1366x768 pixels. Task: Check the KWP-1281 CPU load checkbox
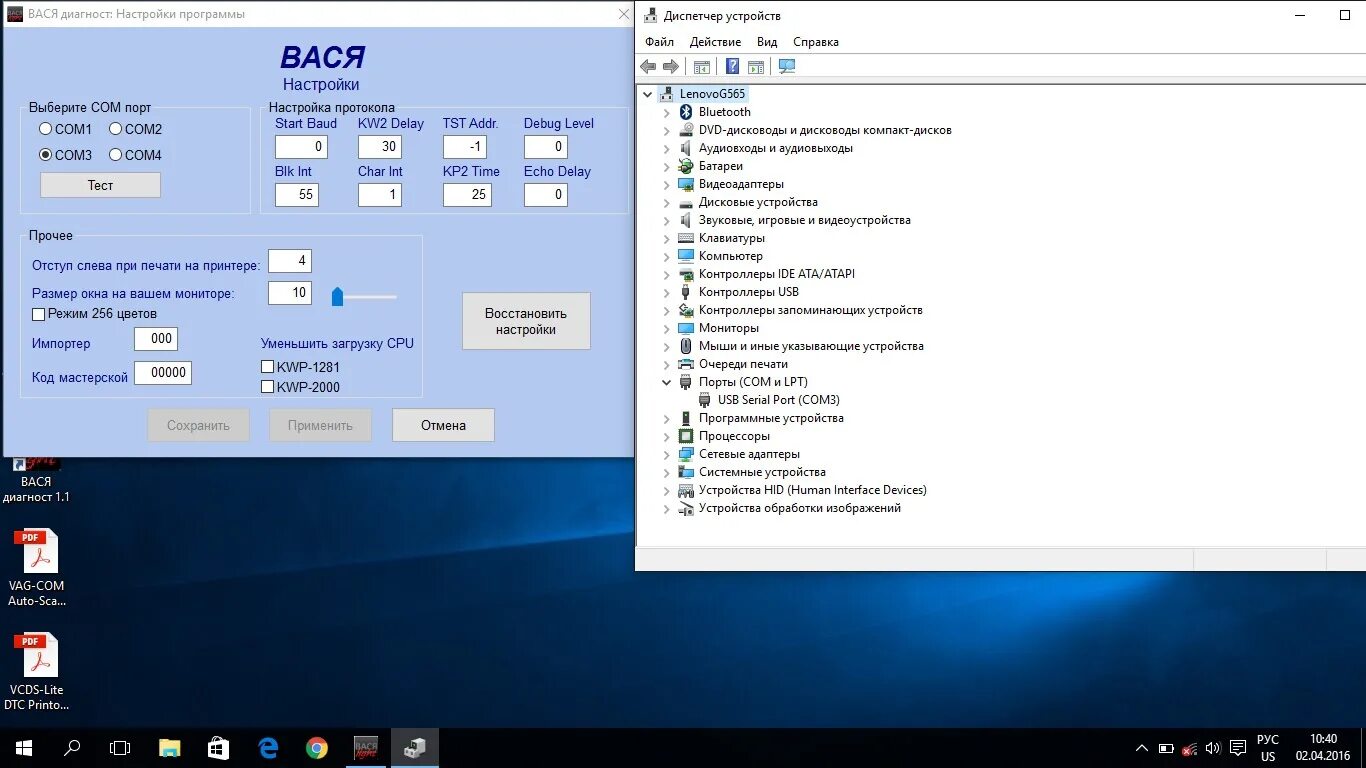(x=267, y=367)
